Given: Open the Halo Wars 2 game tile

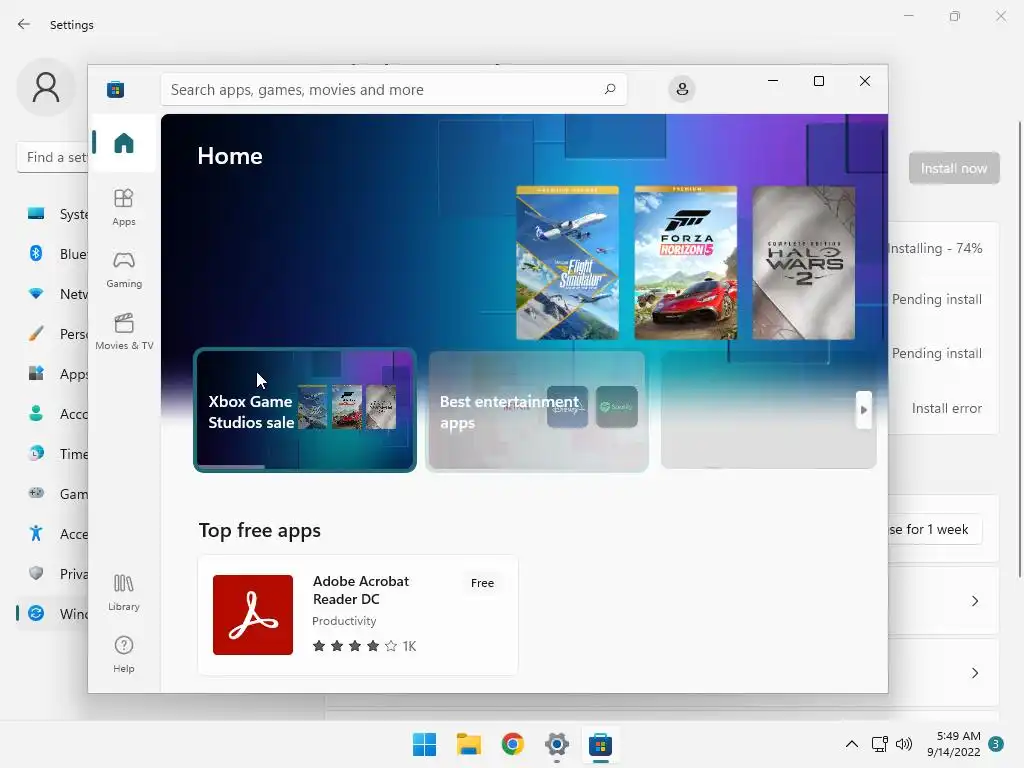Looking at the screenshot, I should pyautogui.click(x=803, y=263).
